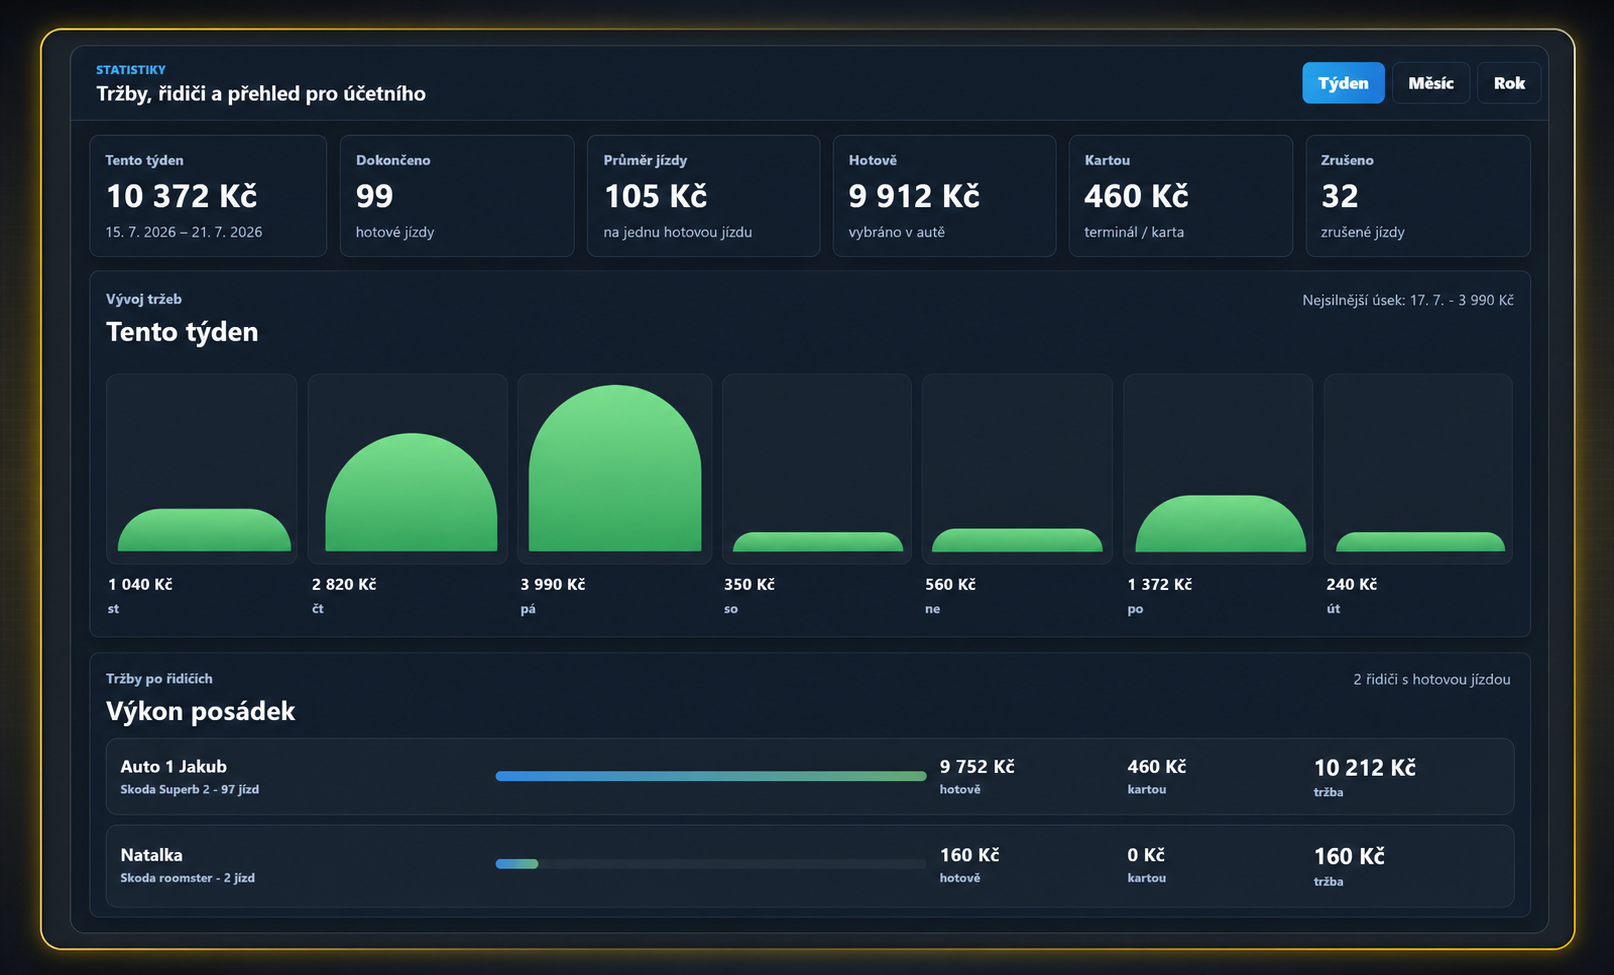Select the Saturday 350 Kč bar
The width and height of the screenshot is (1614, 975).
818,542
